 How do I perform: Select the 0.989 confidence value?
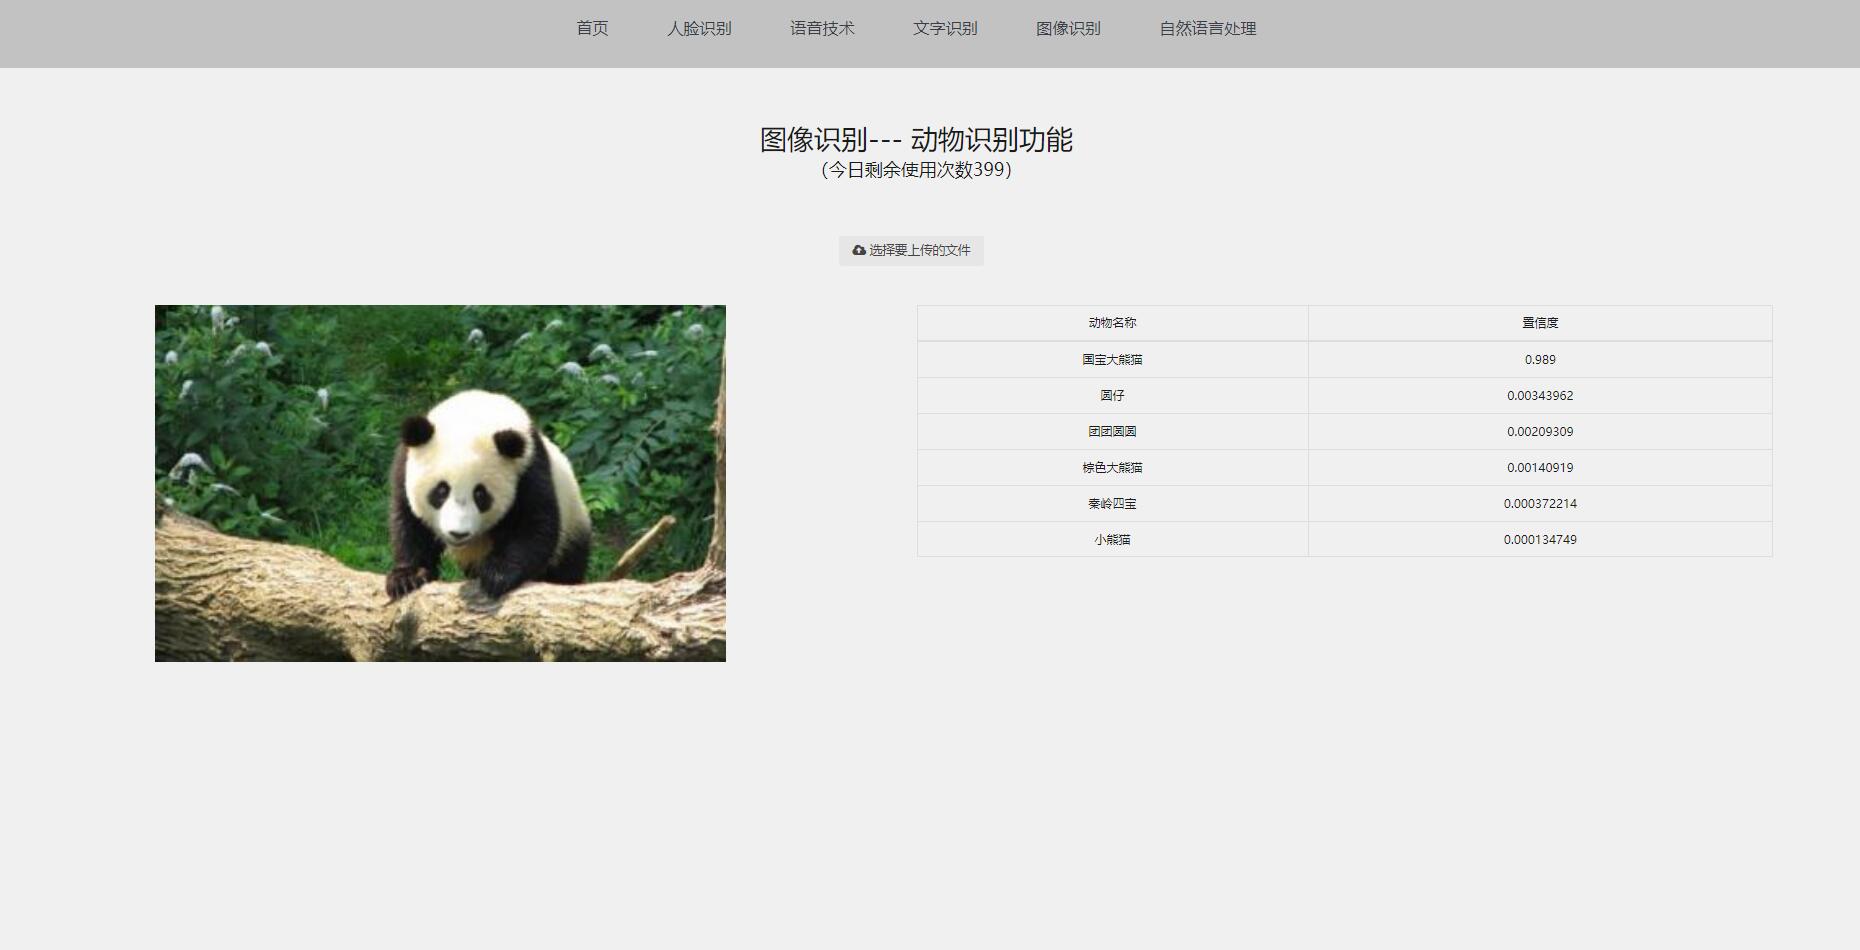1540,359
